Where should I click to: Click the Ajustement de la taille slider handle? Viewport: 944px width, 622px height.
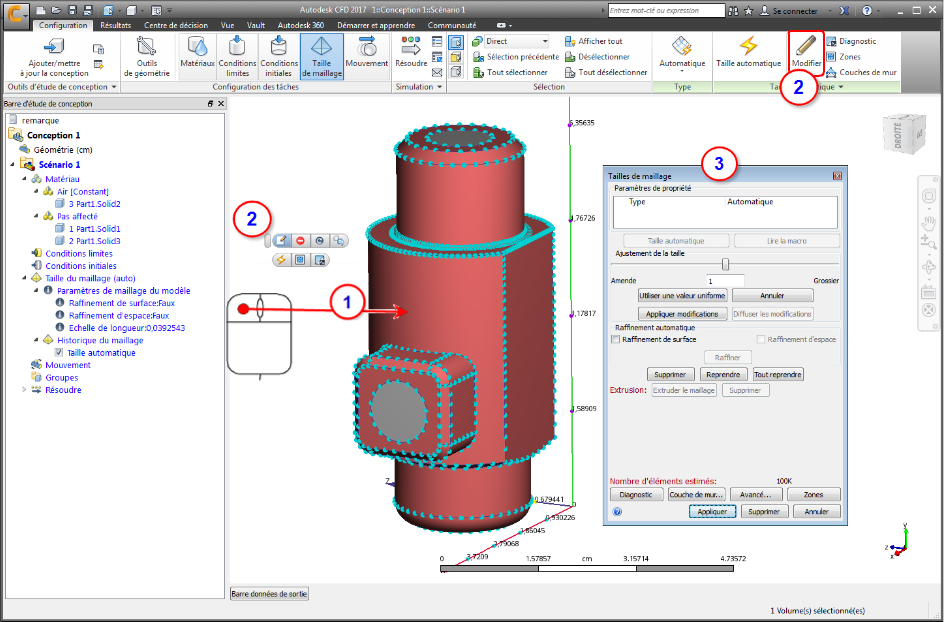725,264
